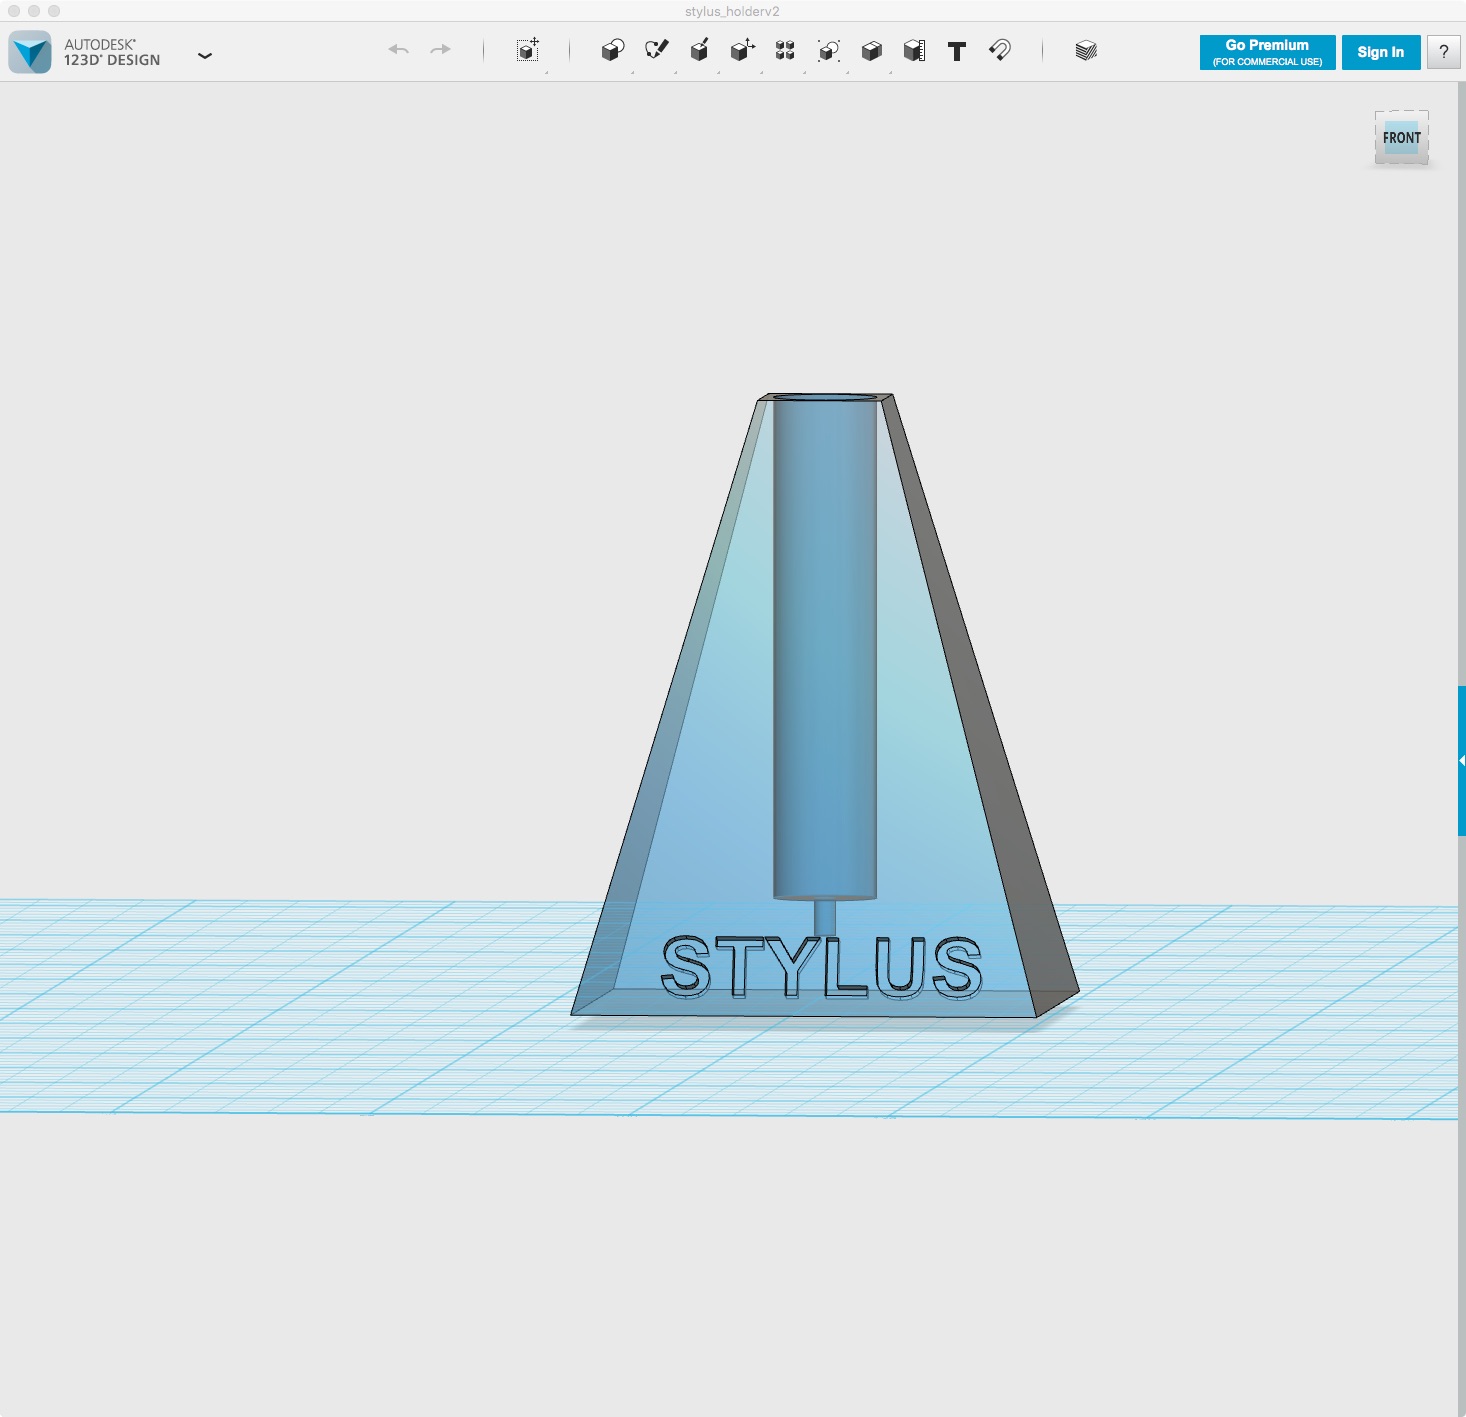Undo the last action
Image resolution: width=1466 pixels, height=1417 pixels.
398,50
